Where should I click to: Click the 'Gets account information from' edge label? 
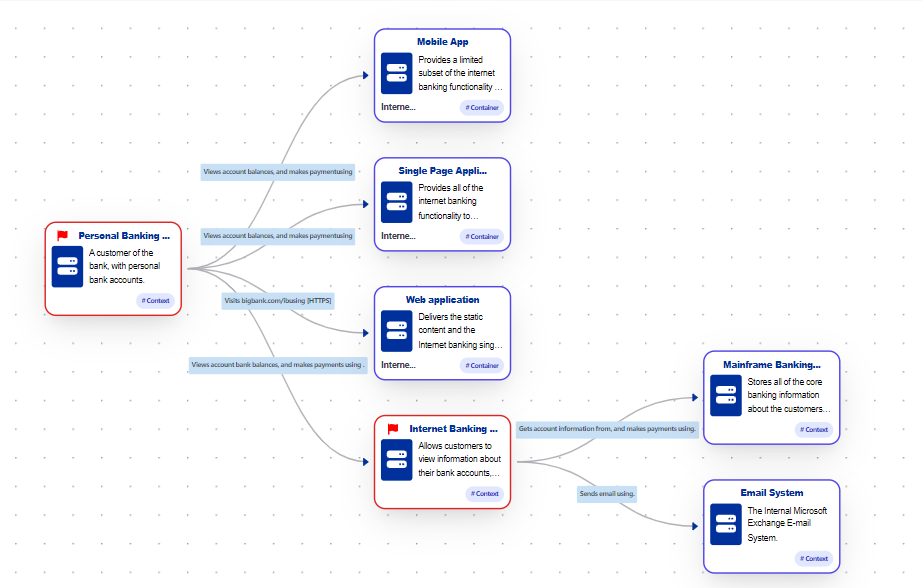tap(607, 429)
